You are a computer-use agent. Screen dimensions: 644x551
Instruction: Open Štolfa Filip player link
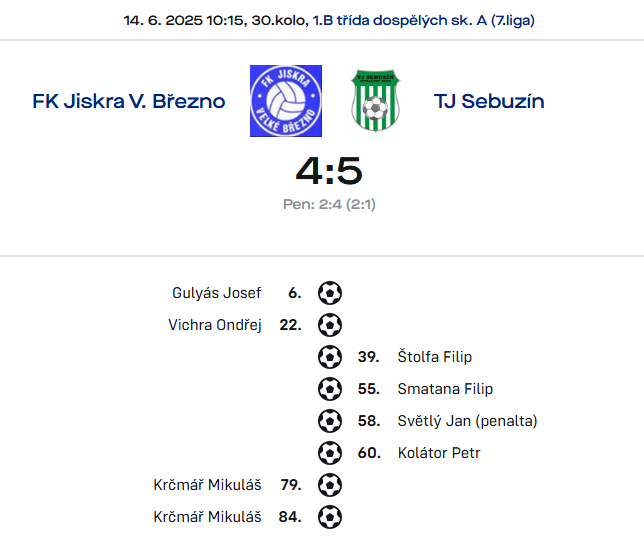pyautogui.click(x=434, y=357)
